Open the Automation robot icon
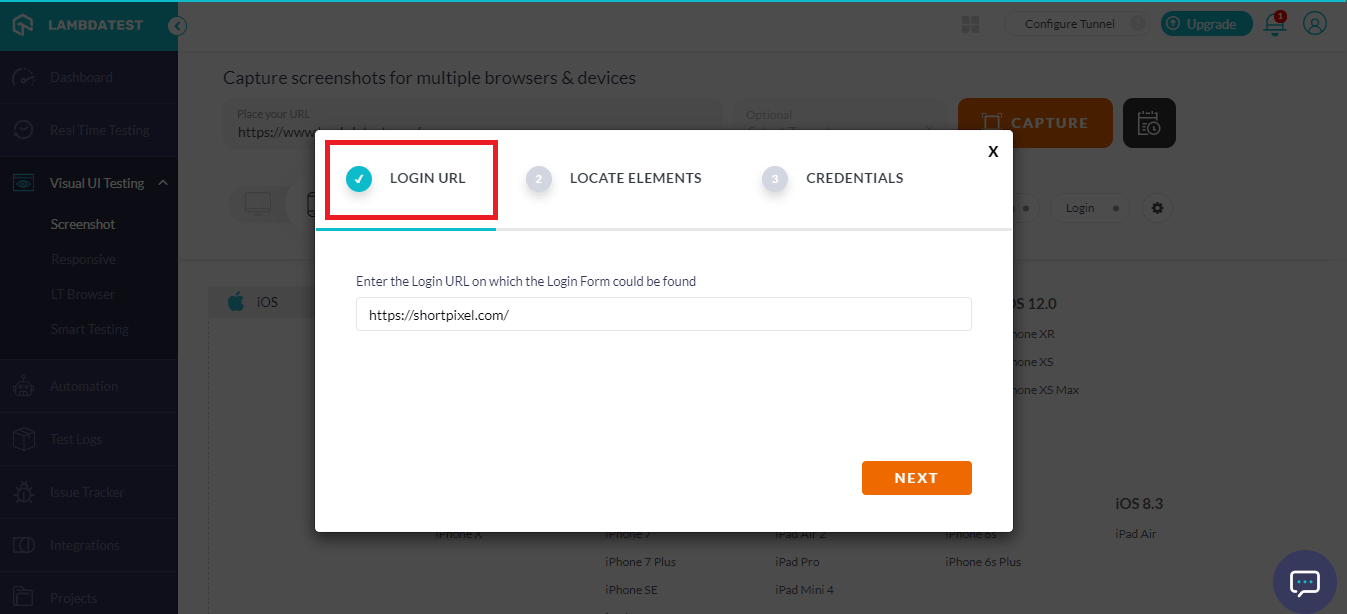Screen dimensions: 1347x614 tap(24, 386)
